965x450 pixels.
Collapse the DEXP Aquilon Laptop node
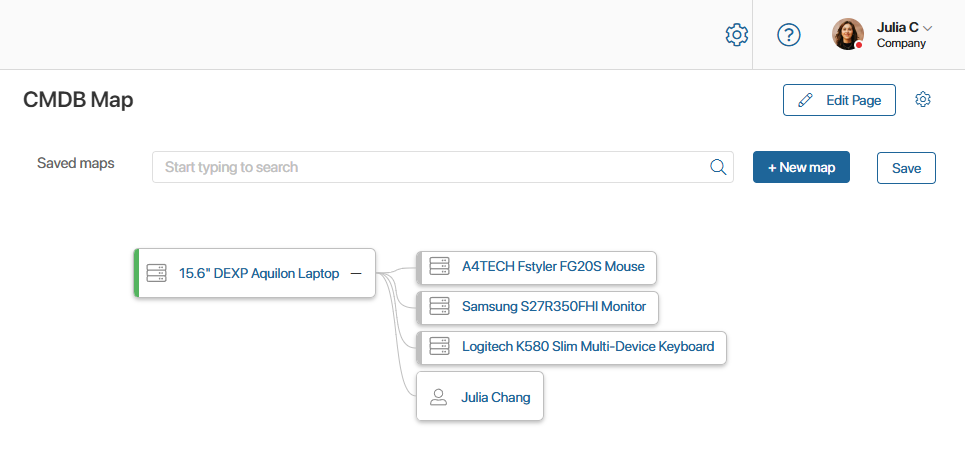point(356,273)
